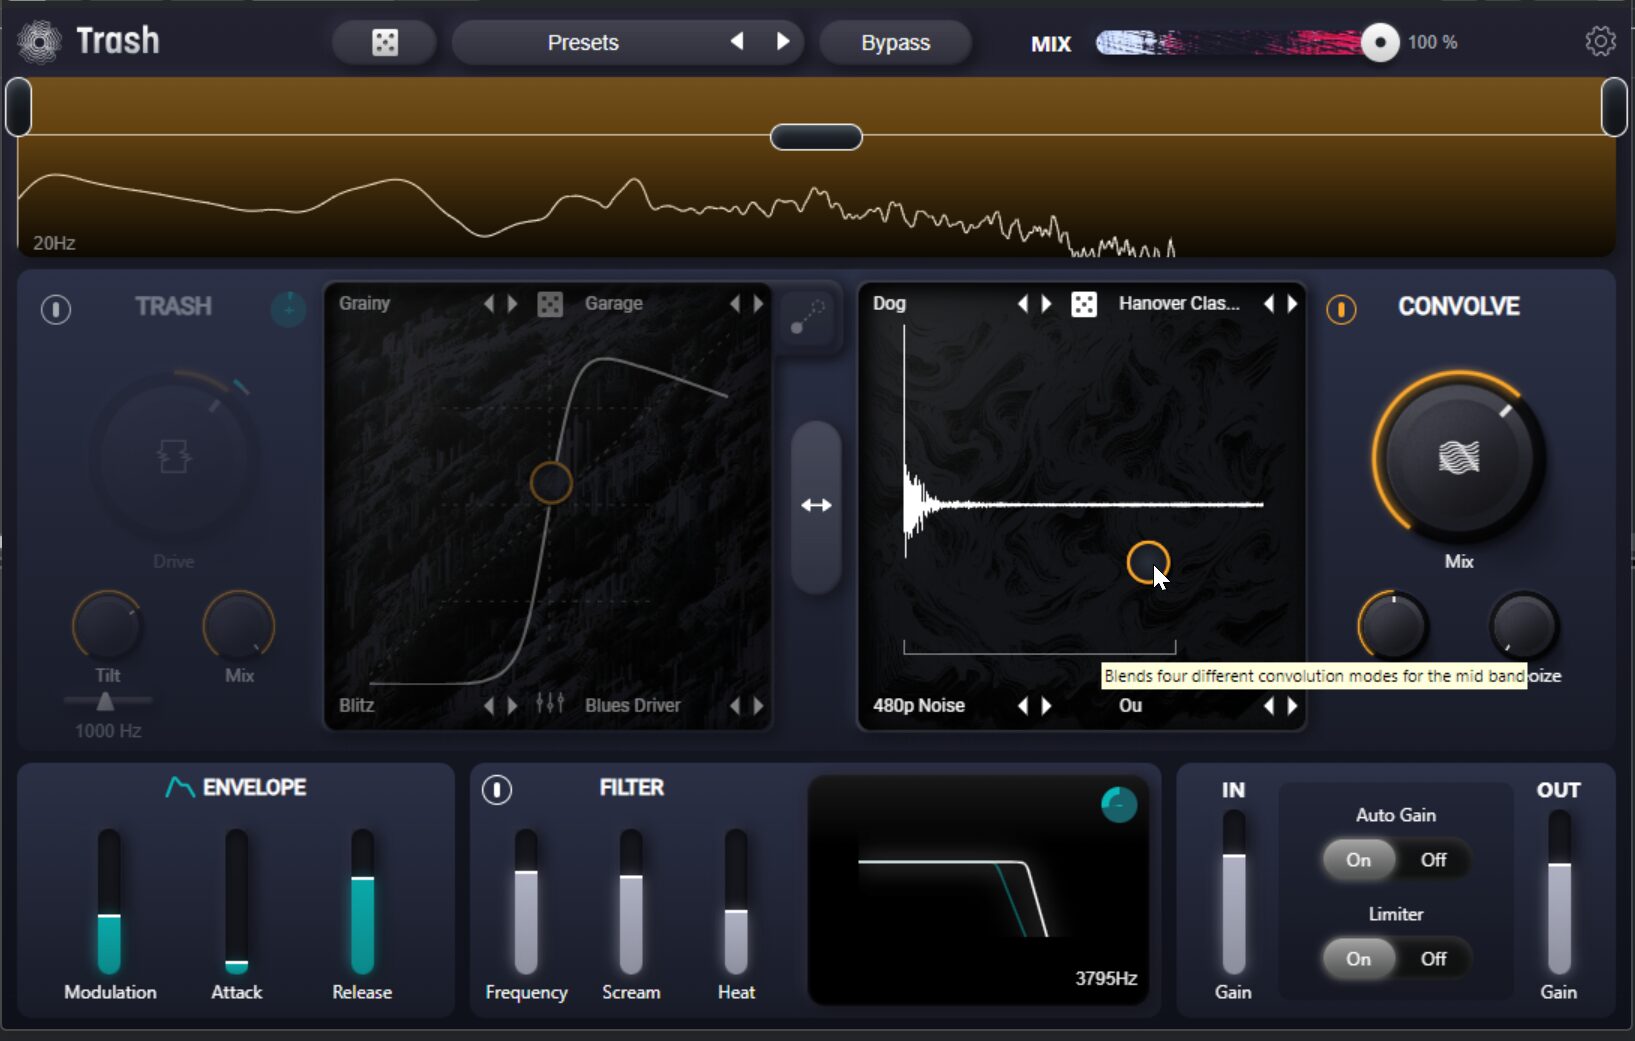The image size is (1635, 1041).
Task: Click the Trash XY pad orange node
Action: pos(550,483)
